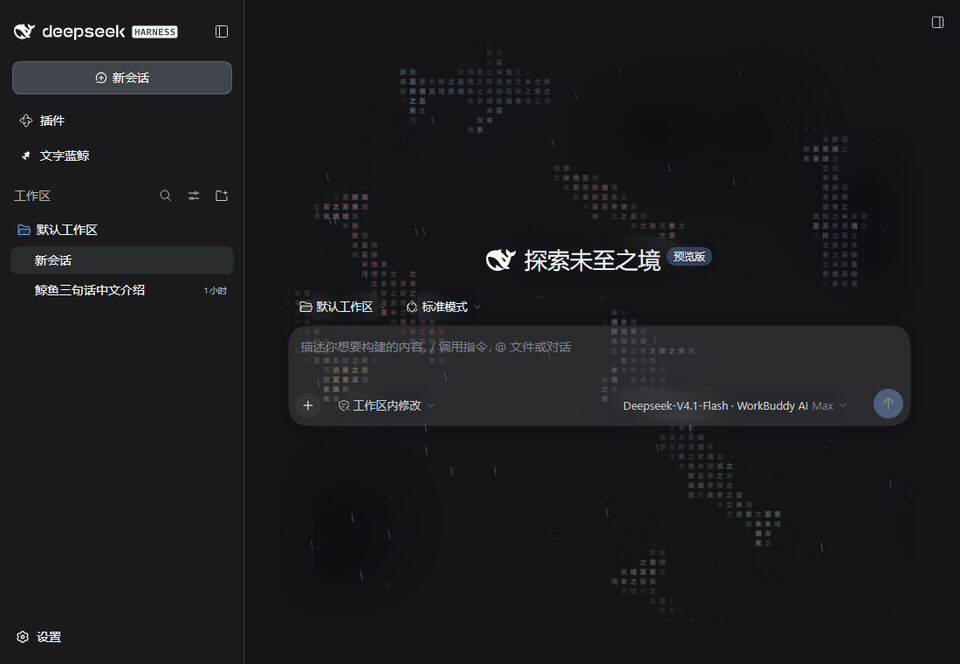Collapse the left sidebar panel

click(222, 31)
